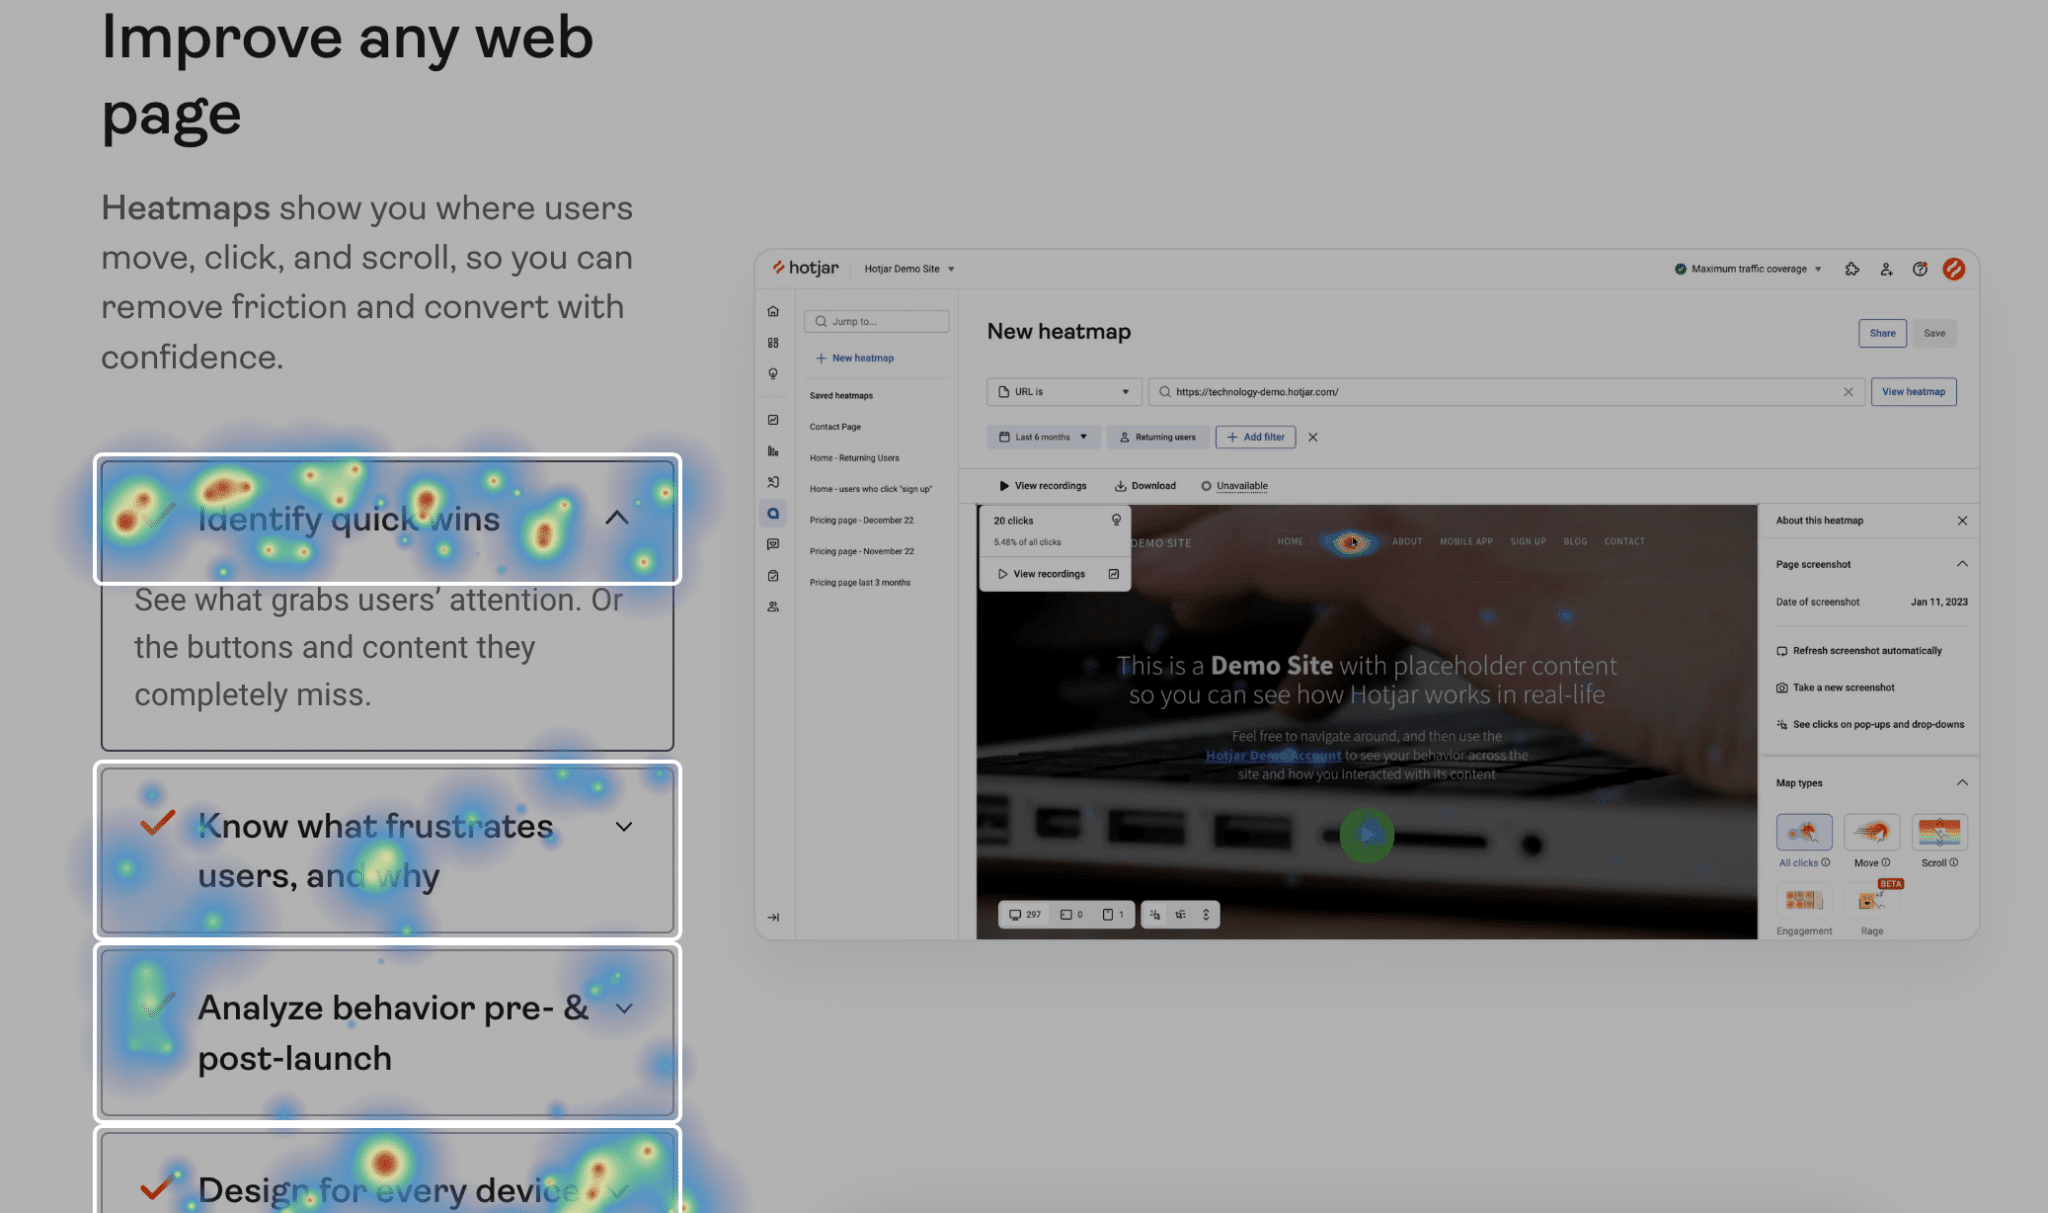
Task: Open the Highlights lightbulb icon in sidebar
Action: coord(773,374)
